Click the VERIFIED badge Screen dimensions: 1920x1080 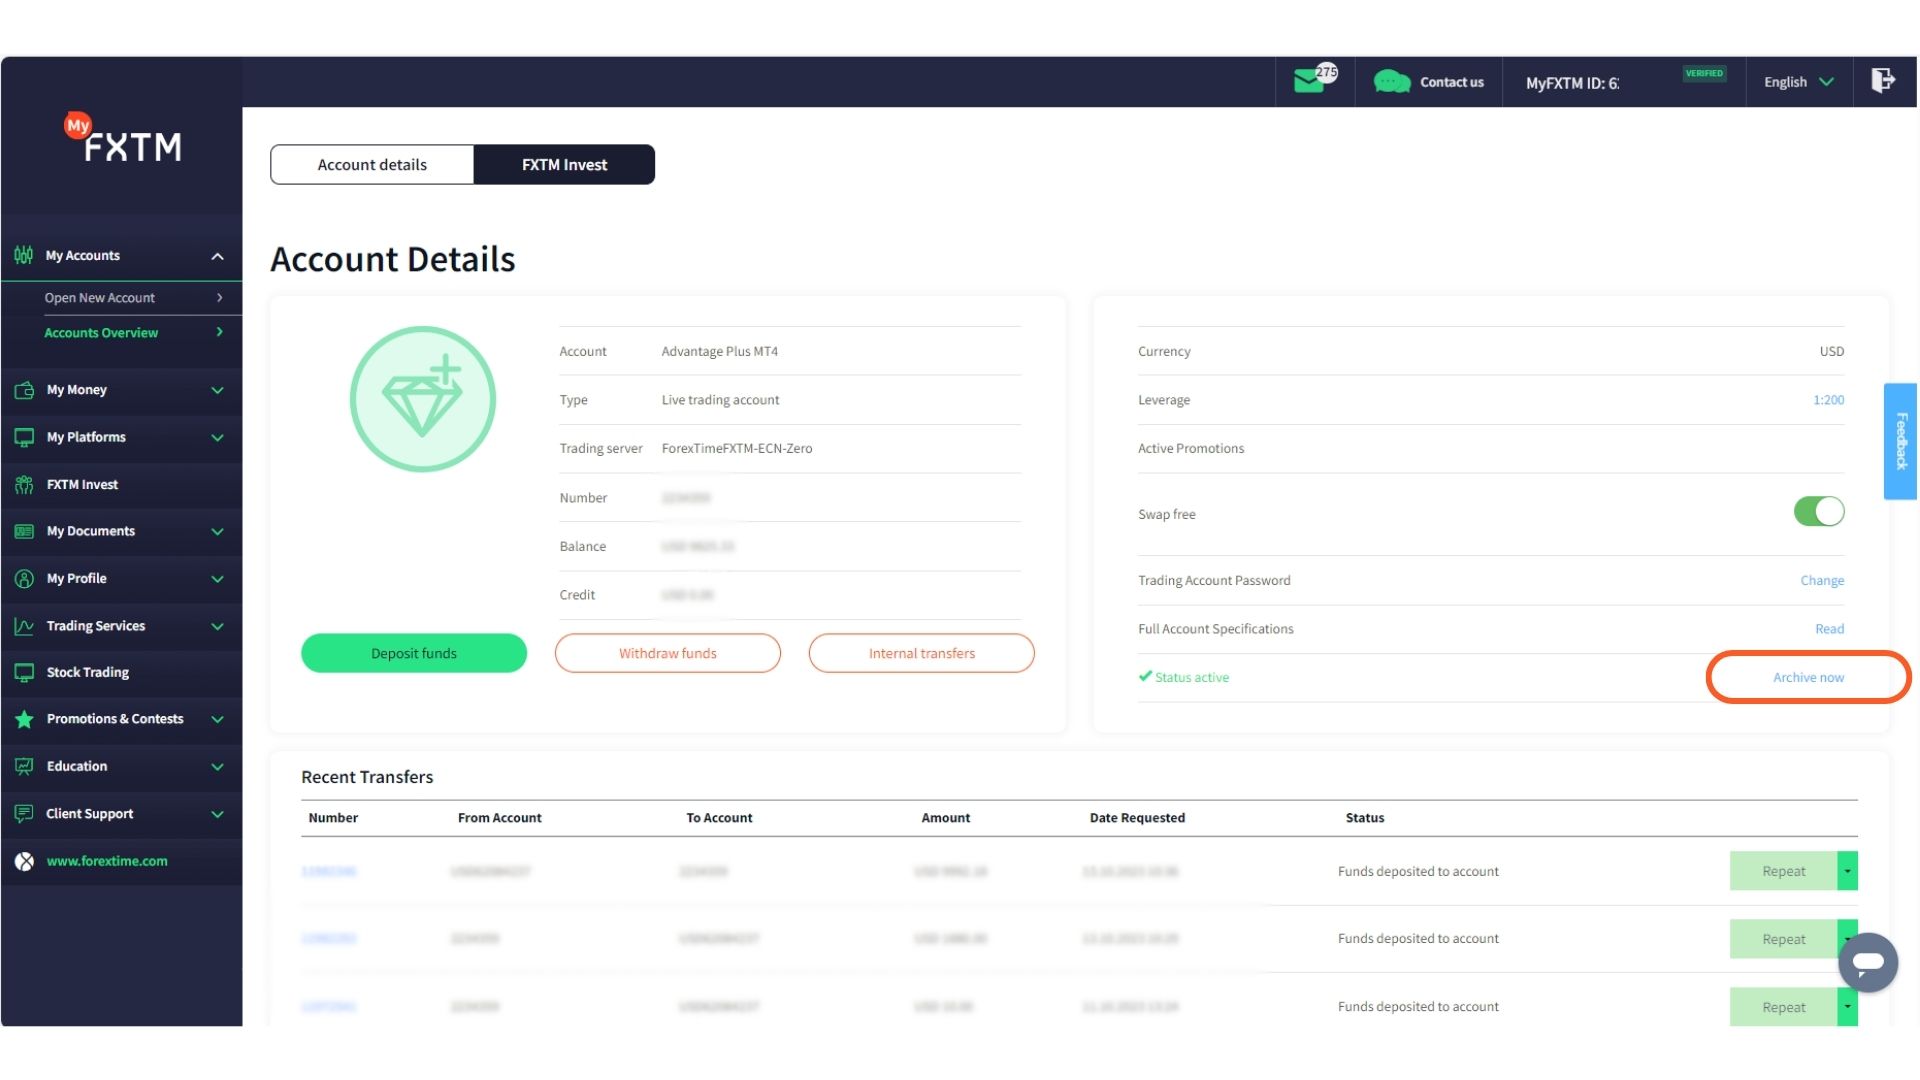pyautogui.click(x=1704, y=73)
